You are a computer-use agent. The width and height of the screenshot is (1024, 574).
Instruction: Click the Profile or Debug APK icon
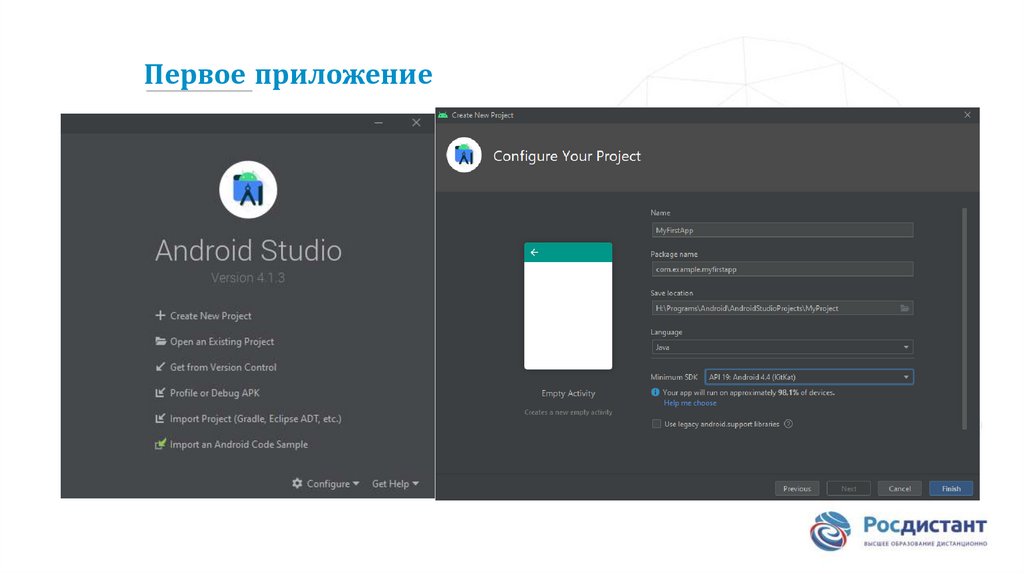[x=160, y=394]
